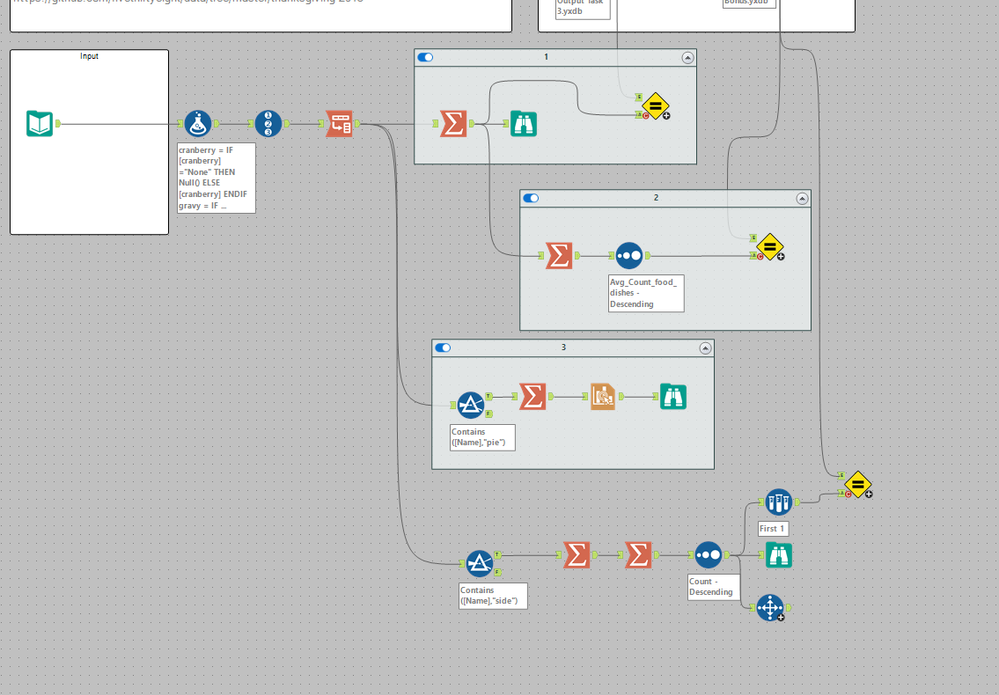Click container 2 title bar label
This screenshot has height=695, width=999.
(x=656, y=198)
